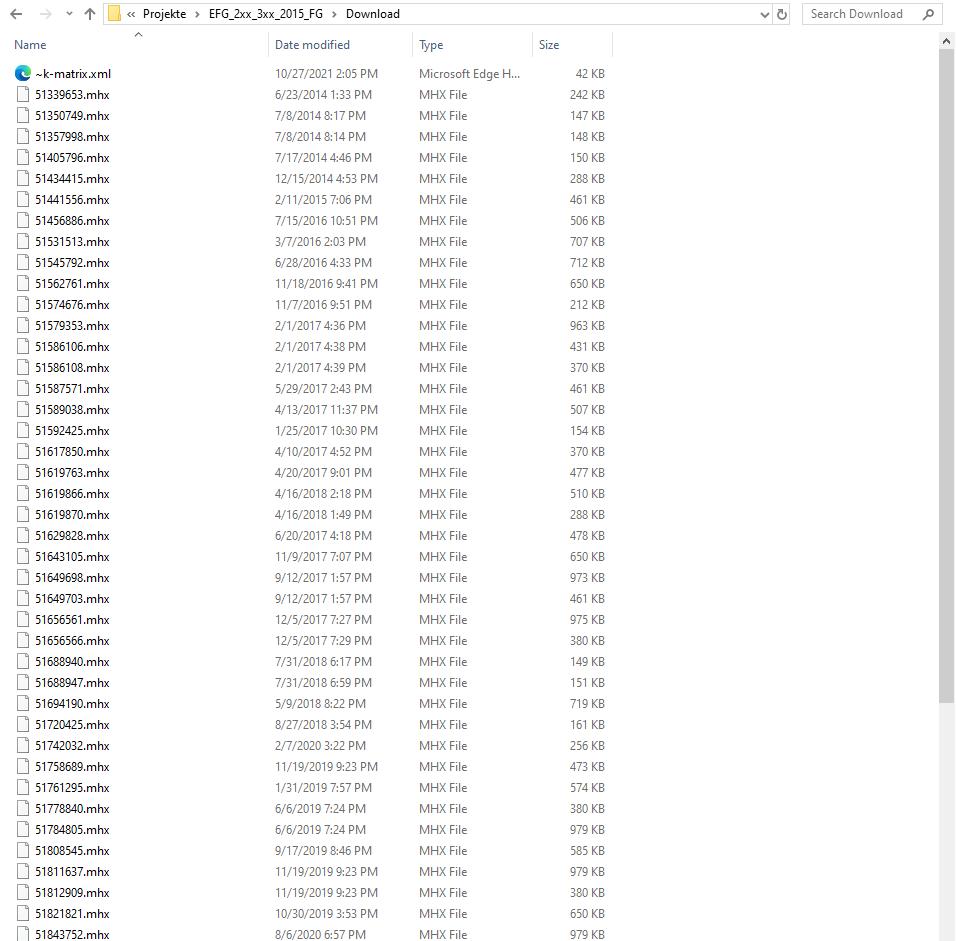Go back with the Back arrow
956x941 pixels.
click(x=16, y=14)
